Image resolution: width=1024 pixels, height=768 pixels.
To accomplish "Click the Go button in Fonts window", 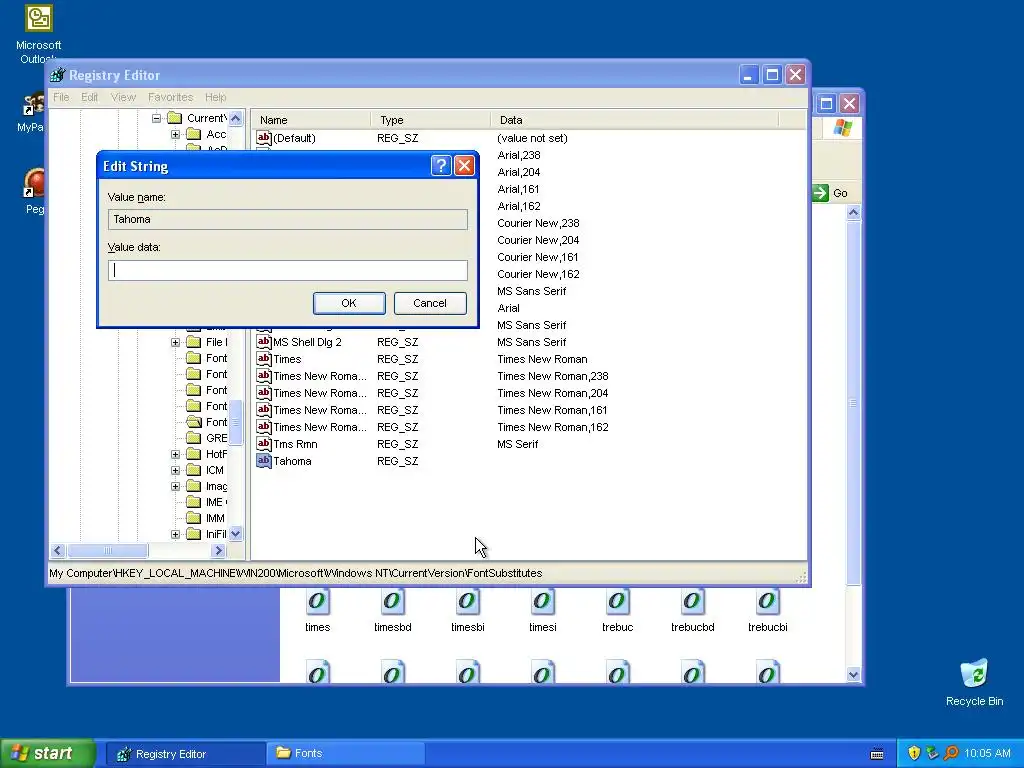I will tap(831, 193).
